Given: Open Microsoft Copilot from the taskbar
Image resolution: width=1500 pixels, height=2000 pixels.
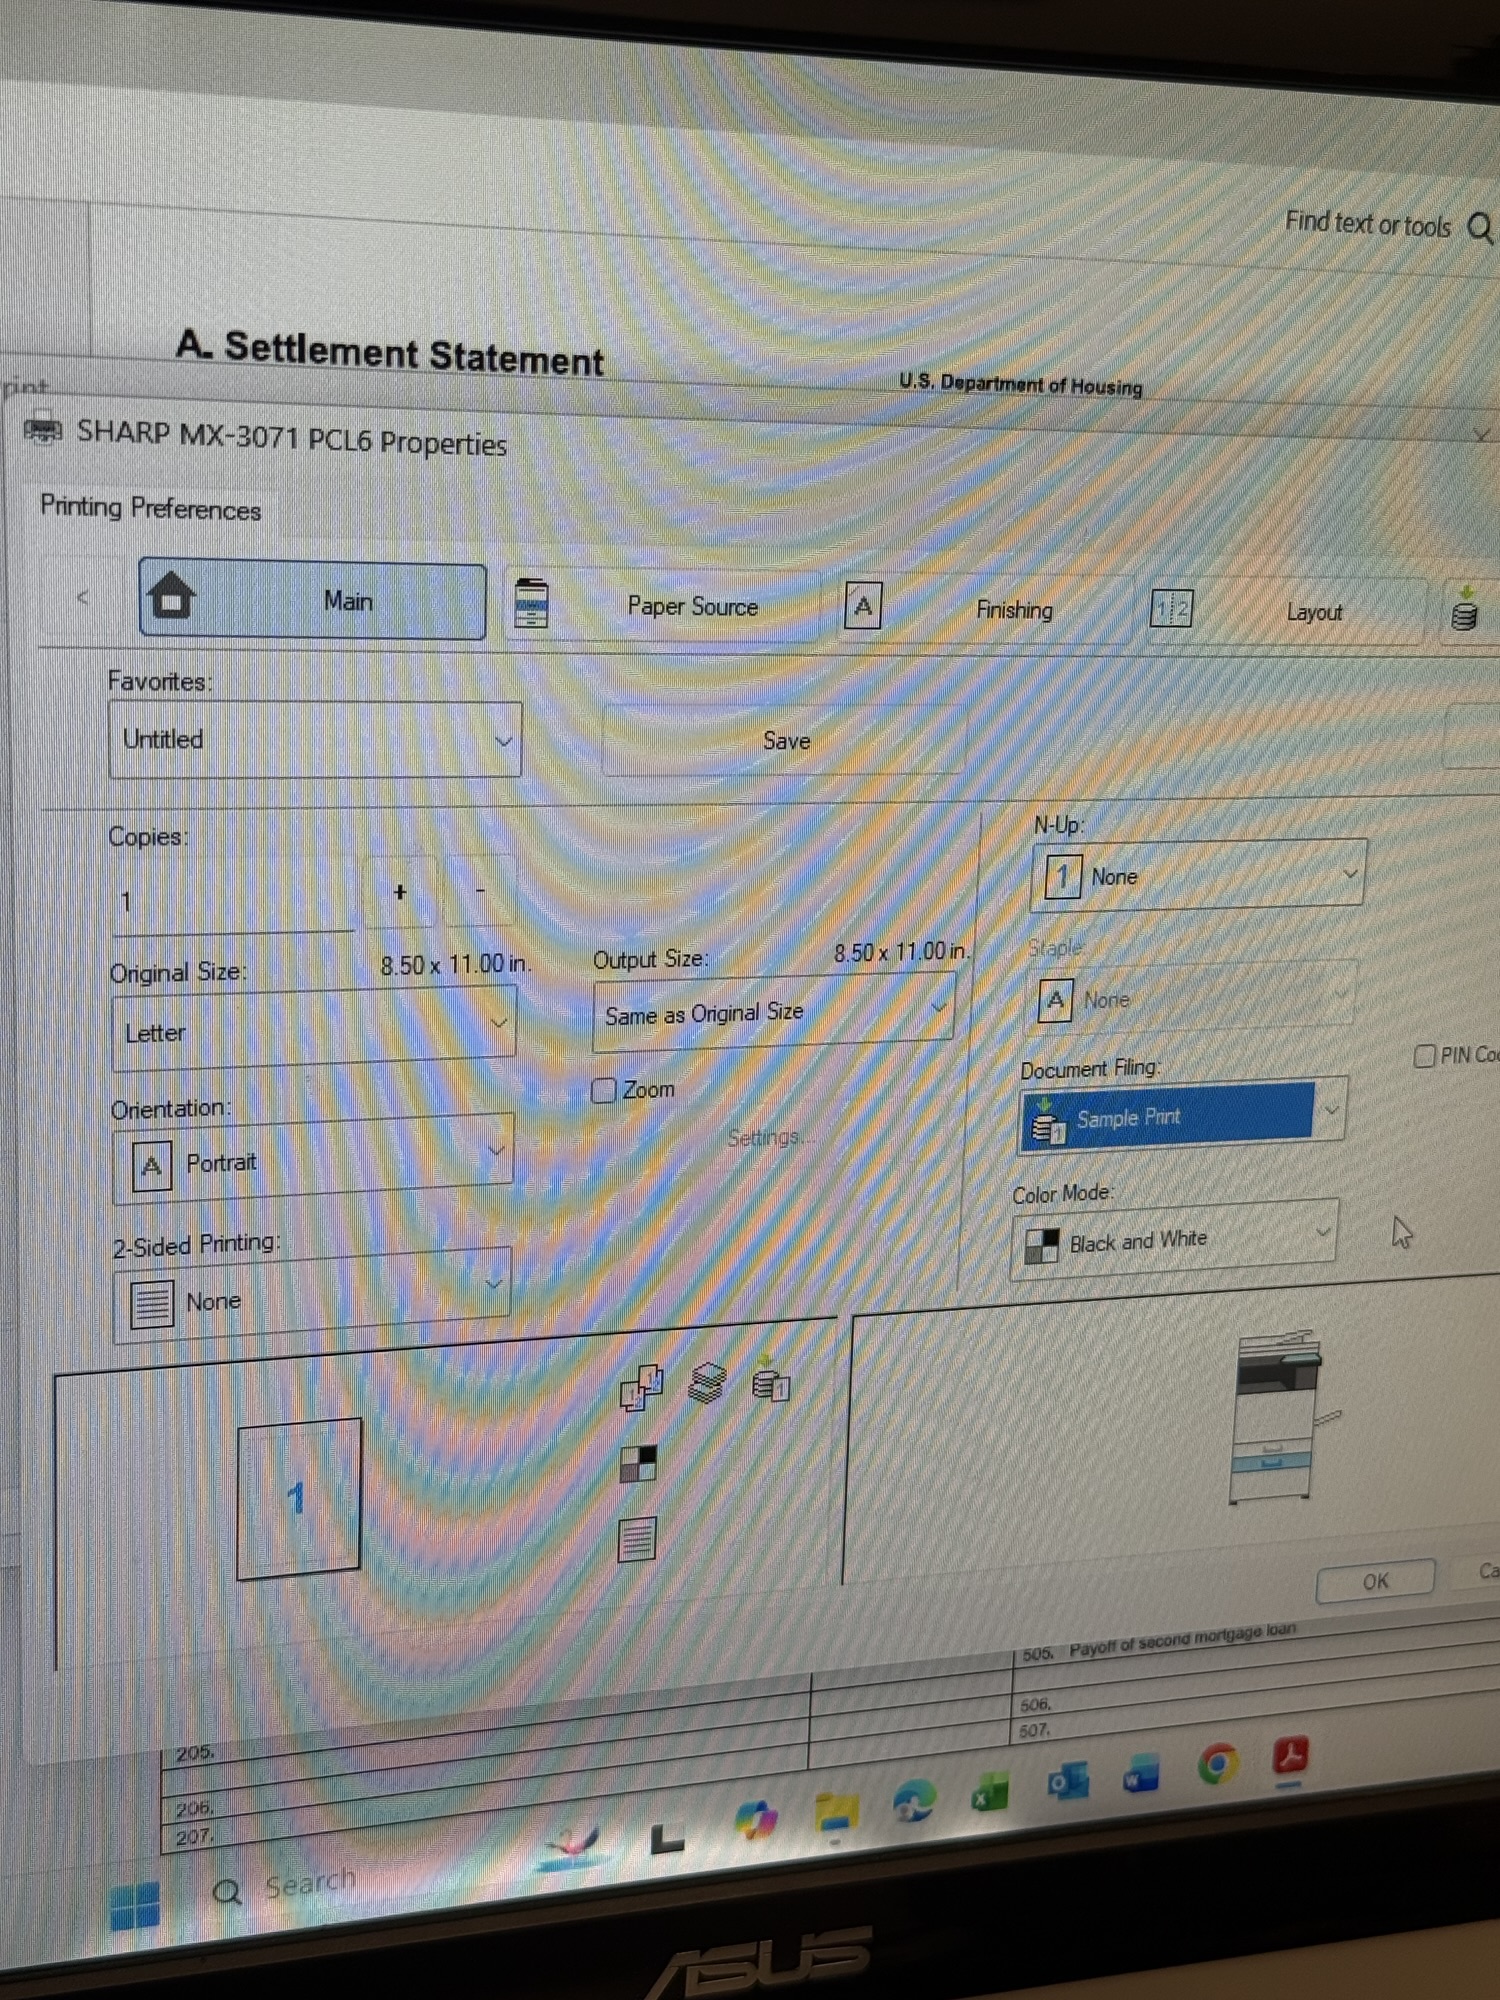Looking at the screenshot, I should (x=756, y=1818).
